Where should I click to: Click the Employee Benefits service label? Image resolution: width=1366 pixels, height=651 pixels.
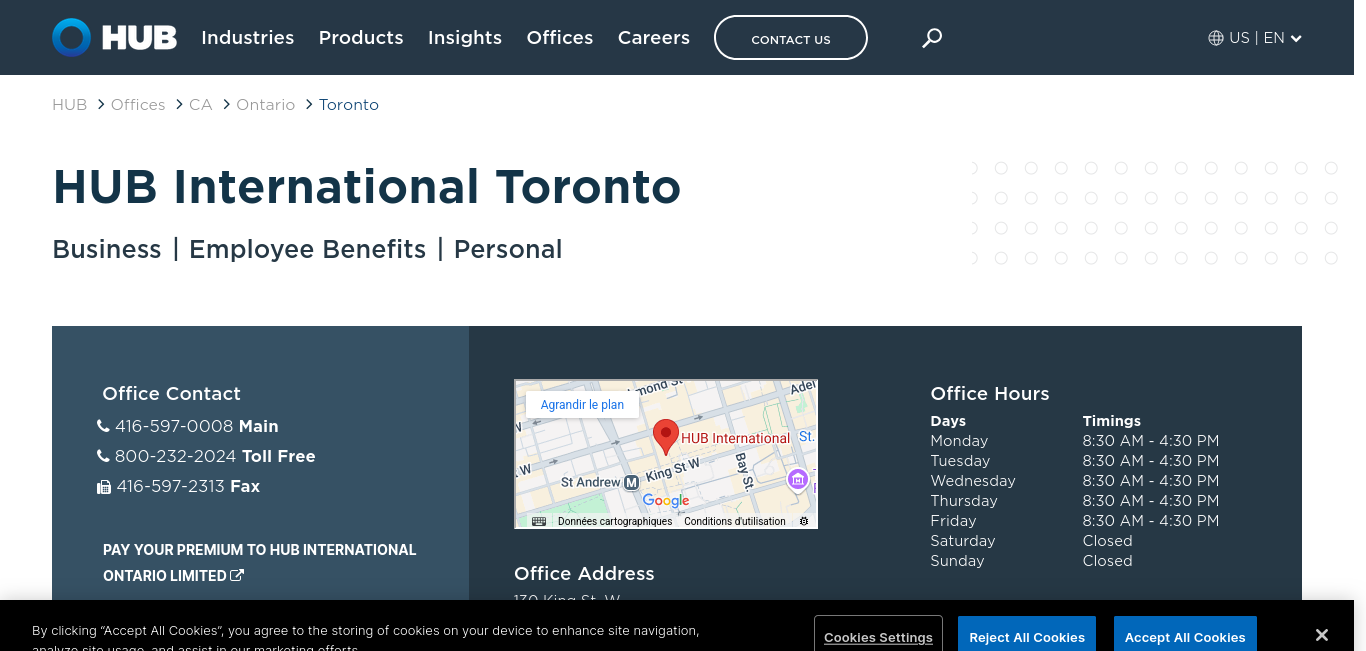click(x=308, y=249)
